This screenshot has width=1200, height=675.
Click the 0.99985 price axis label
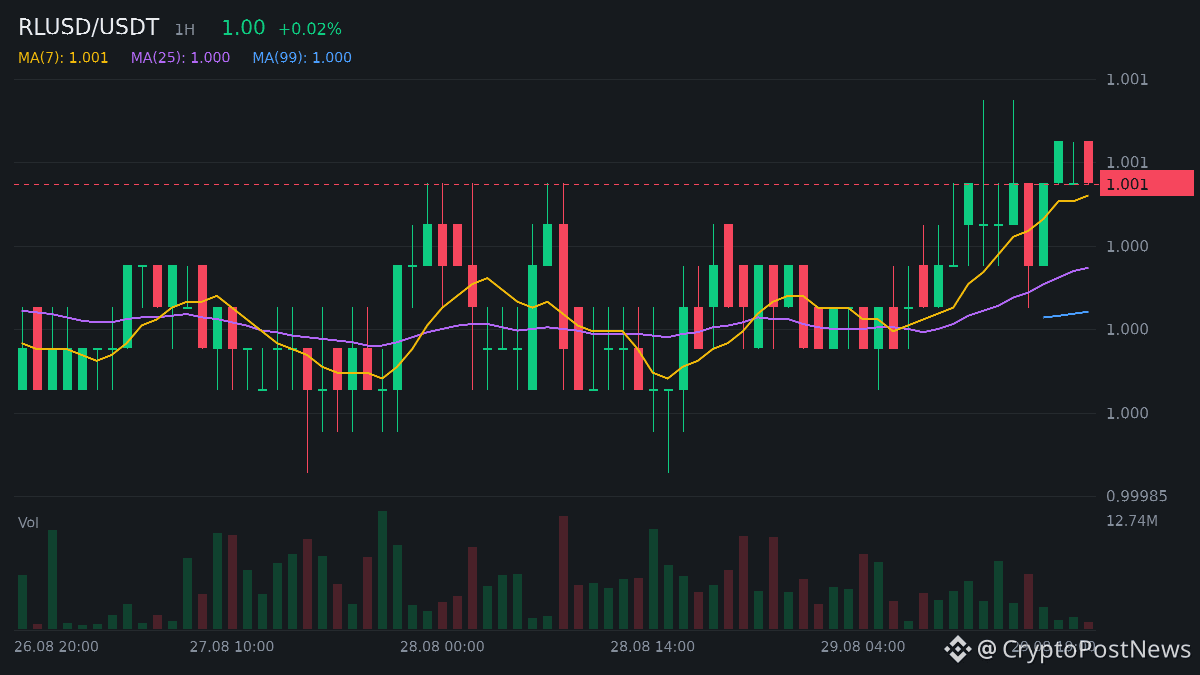tap(1137, 496)
